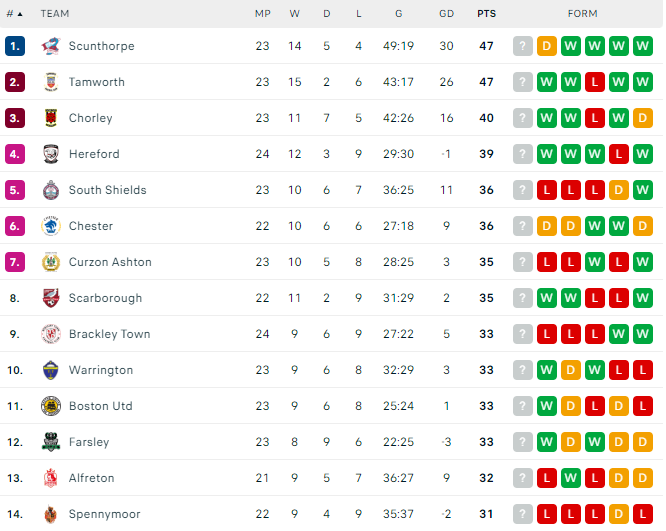Click the FORM column header
Viewport: 666px width, 531px height.
point(582,14)
